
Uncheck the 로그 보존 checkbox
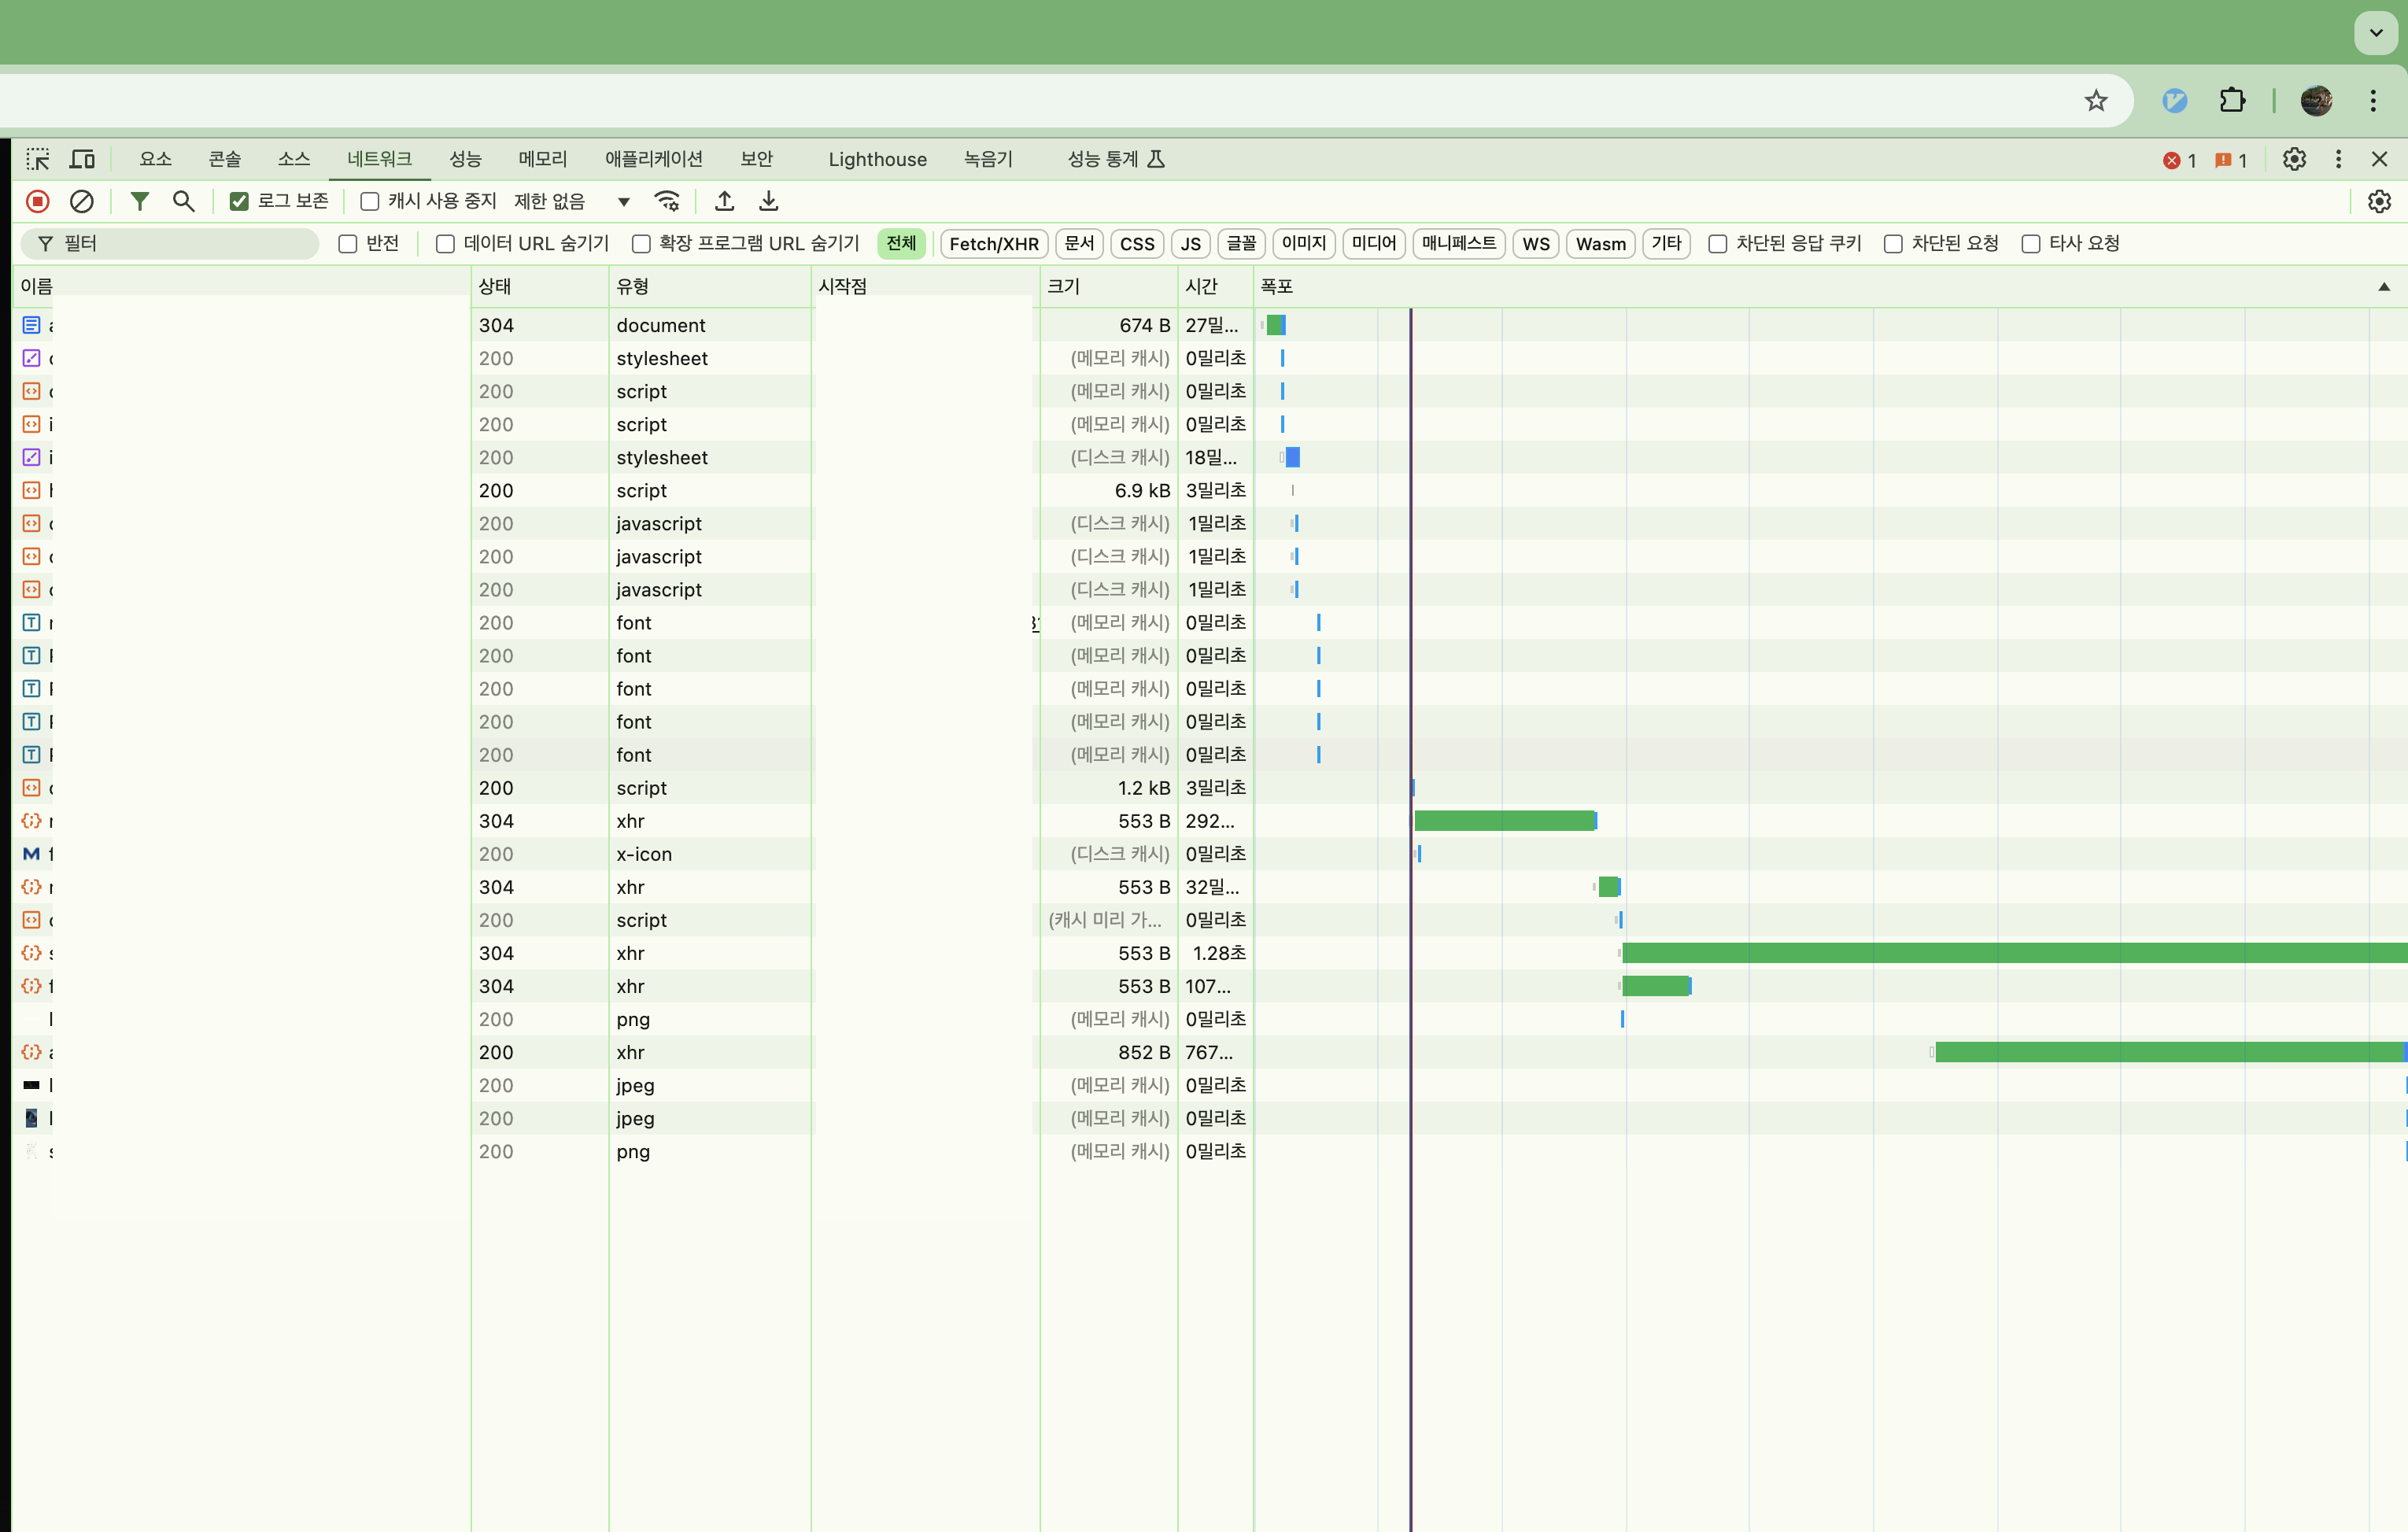tap(239, 201)
